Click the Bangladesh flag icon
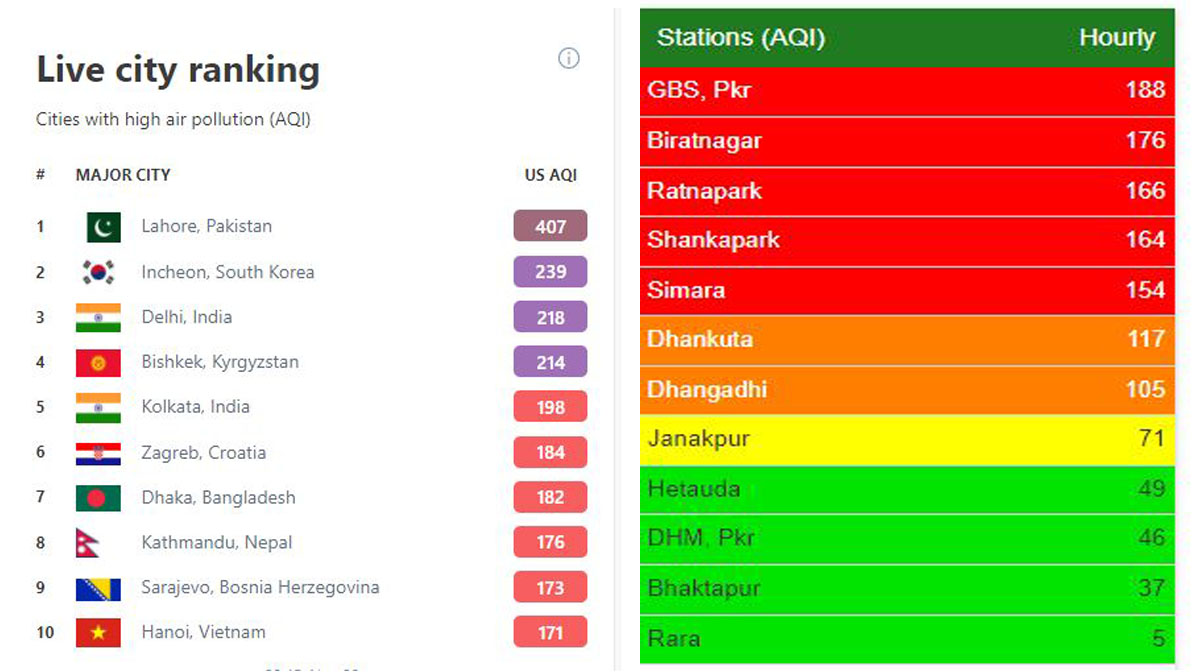 [98, 498]
